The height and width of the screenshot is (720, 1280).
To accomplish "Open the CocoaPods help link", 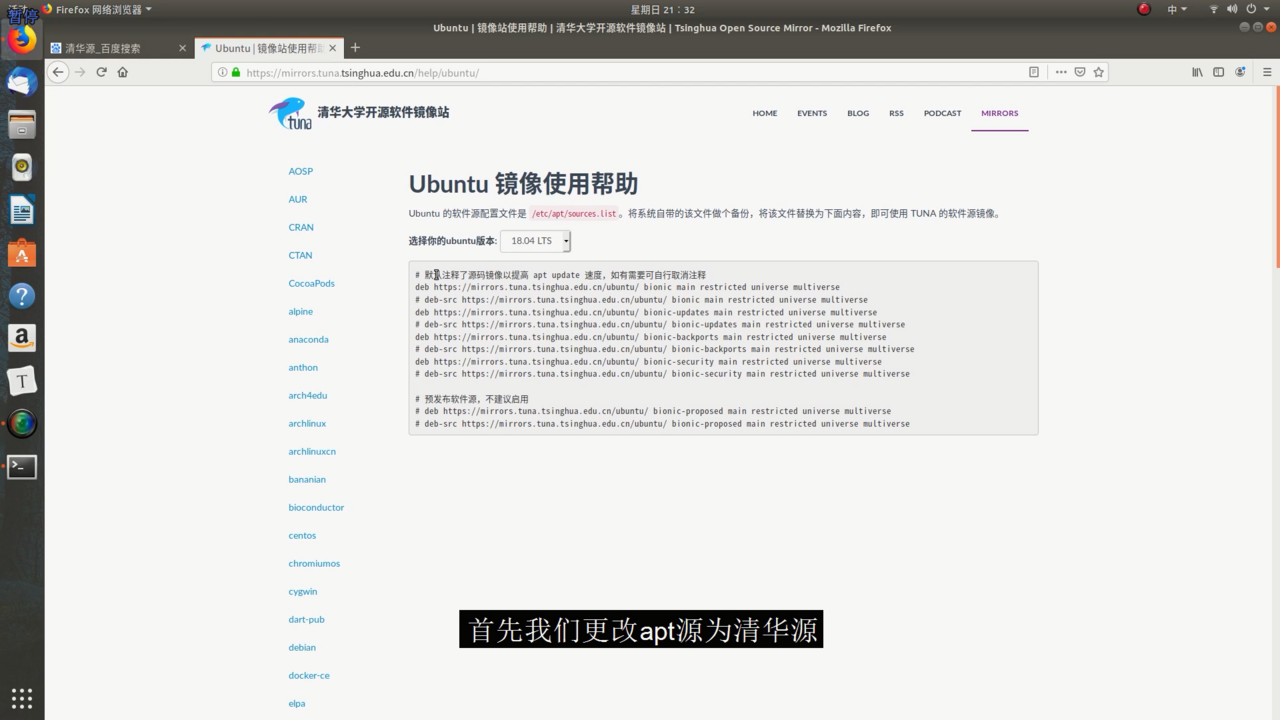I will click(312, 283).
